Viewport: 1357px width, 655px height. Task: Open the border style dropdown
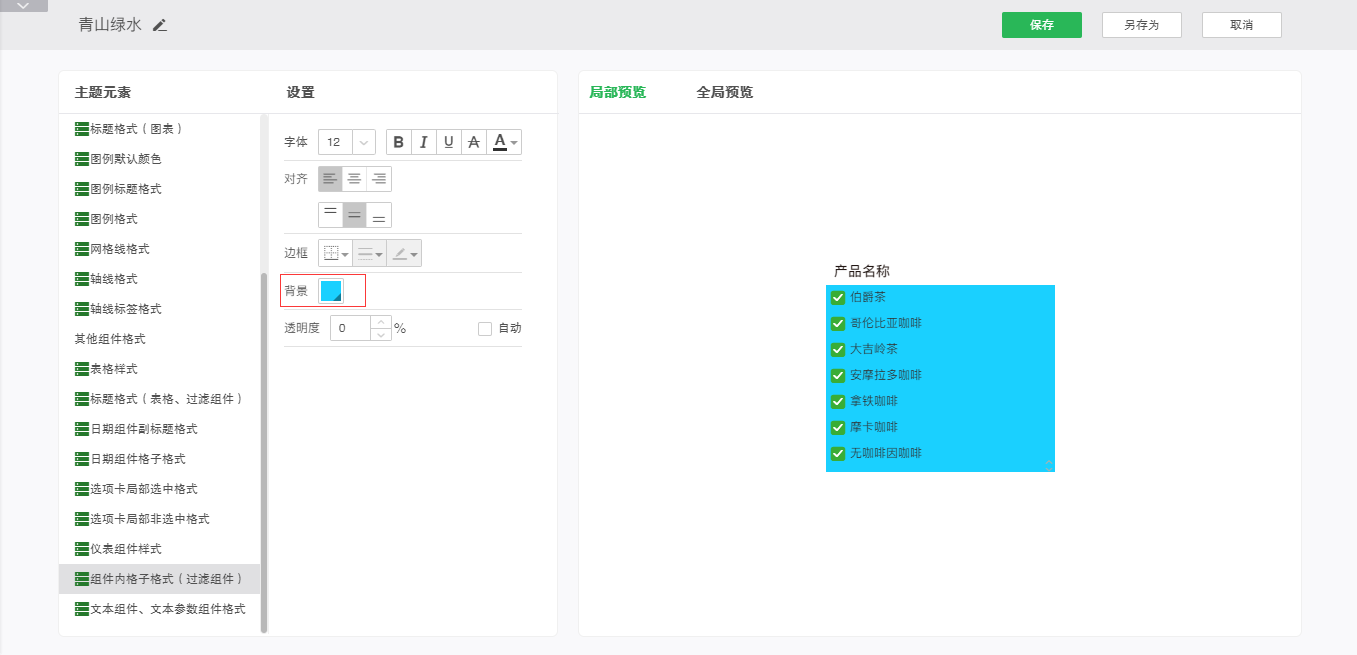coord(335,254)
